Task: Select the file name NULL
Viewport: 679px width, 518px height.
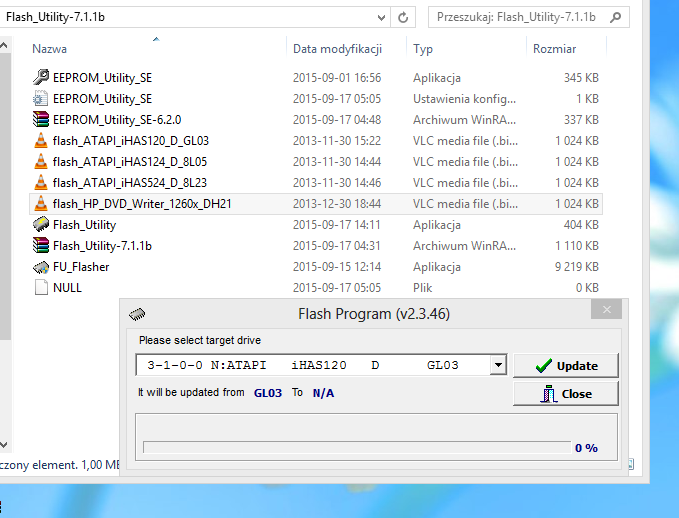Action: (x=67, y=288)
